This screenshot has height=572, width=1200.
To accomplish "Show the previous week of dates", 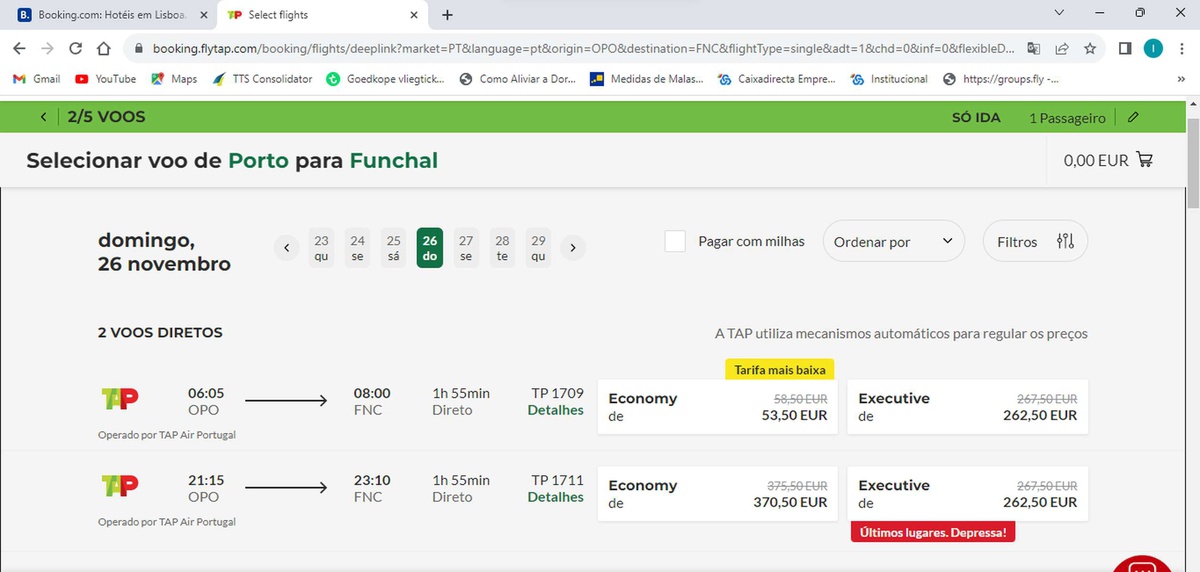I will [287, 247].
